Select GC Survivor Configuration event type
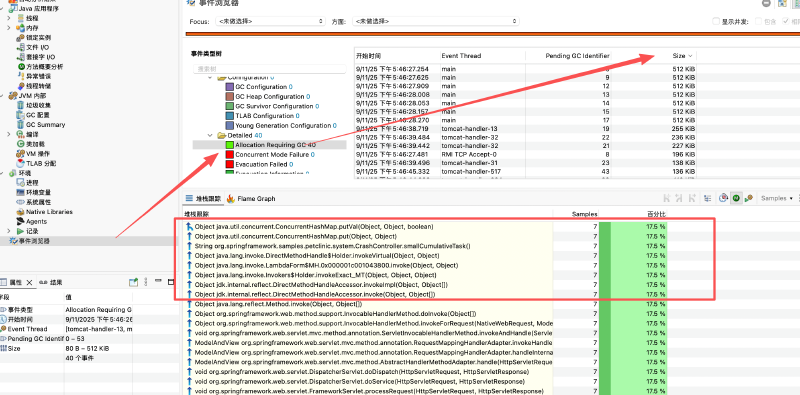The image size is (800, 395). [274, 106]
